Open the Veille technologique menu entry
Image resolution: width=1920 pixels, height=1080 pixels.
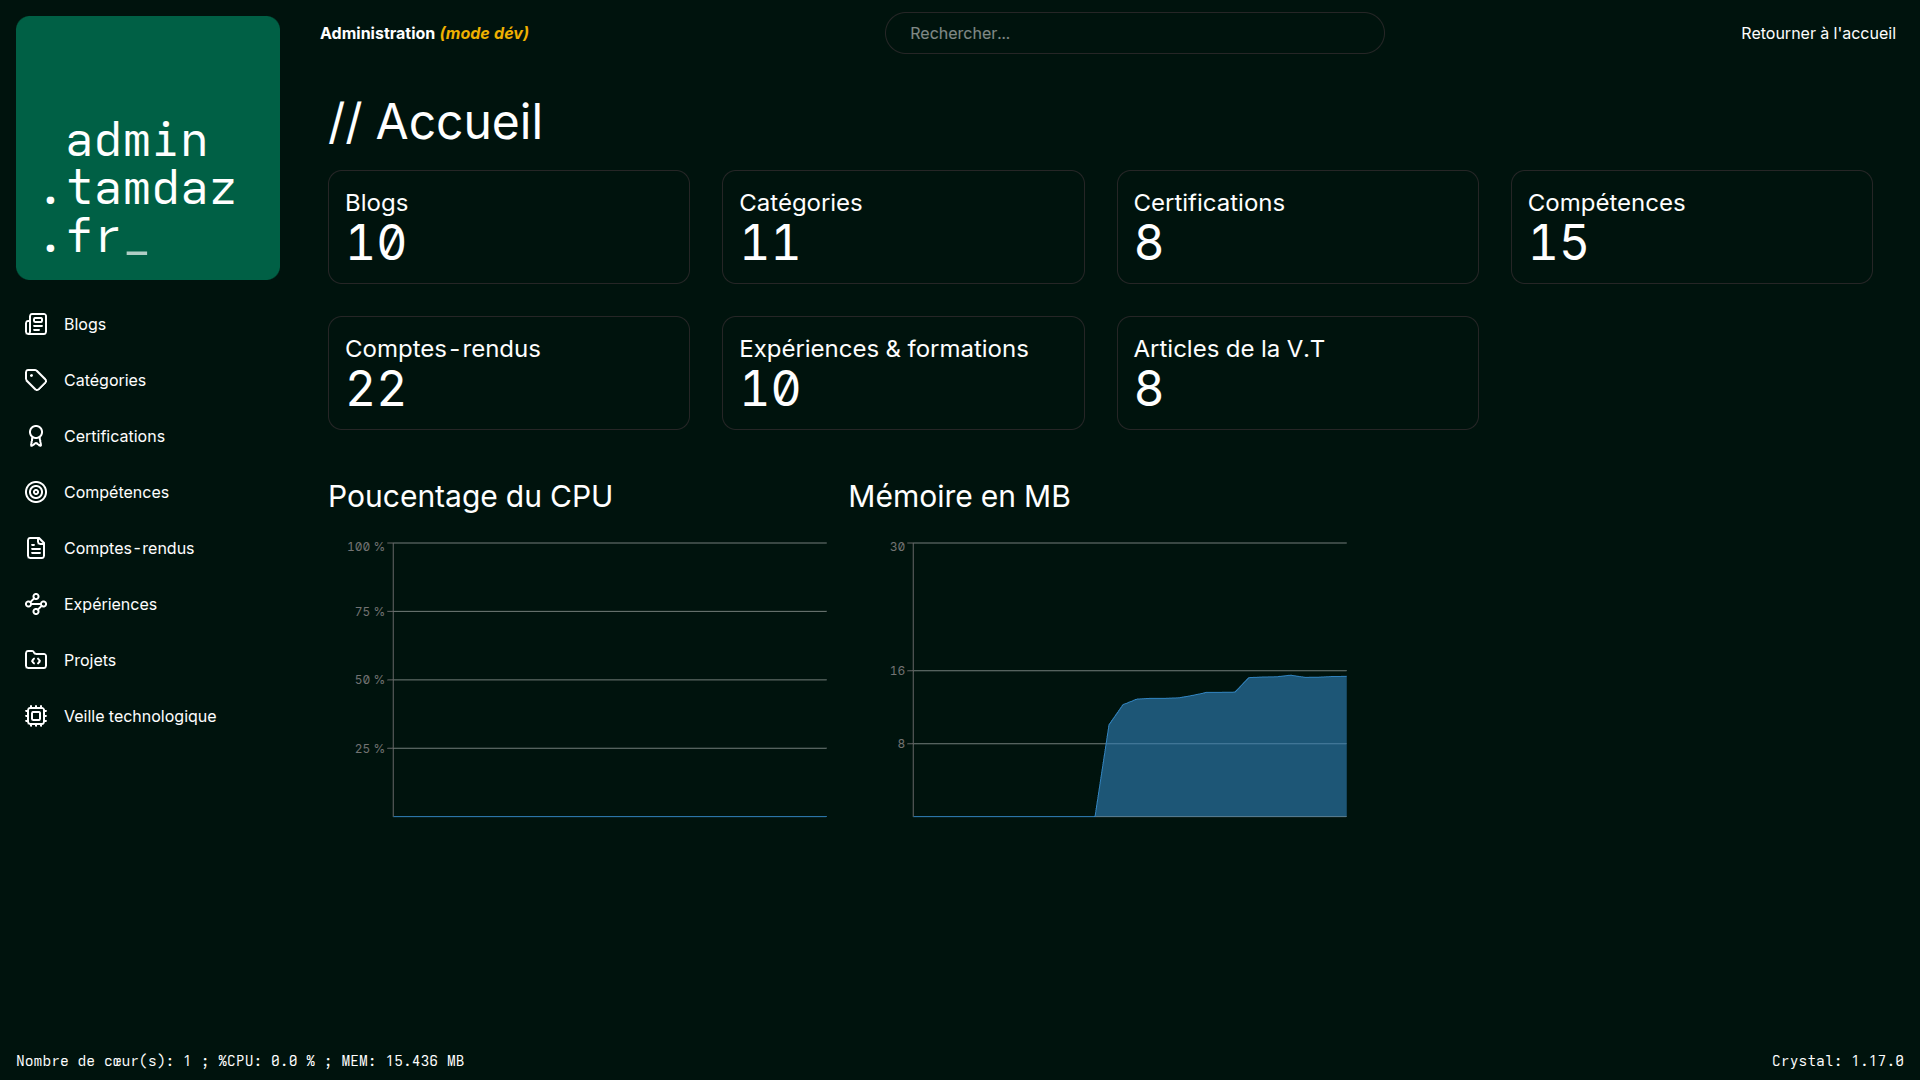tap(140, 716)
